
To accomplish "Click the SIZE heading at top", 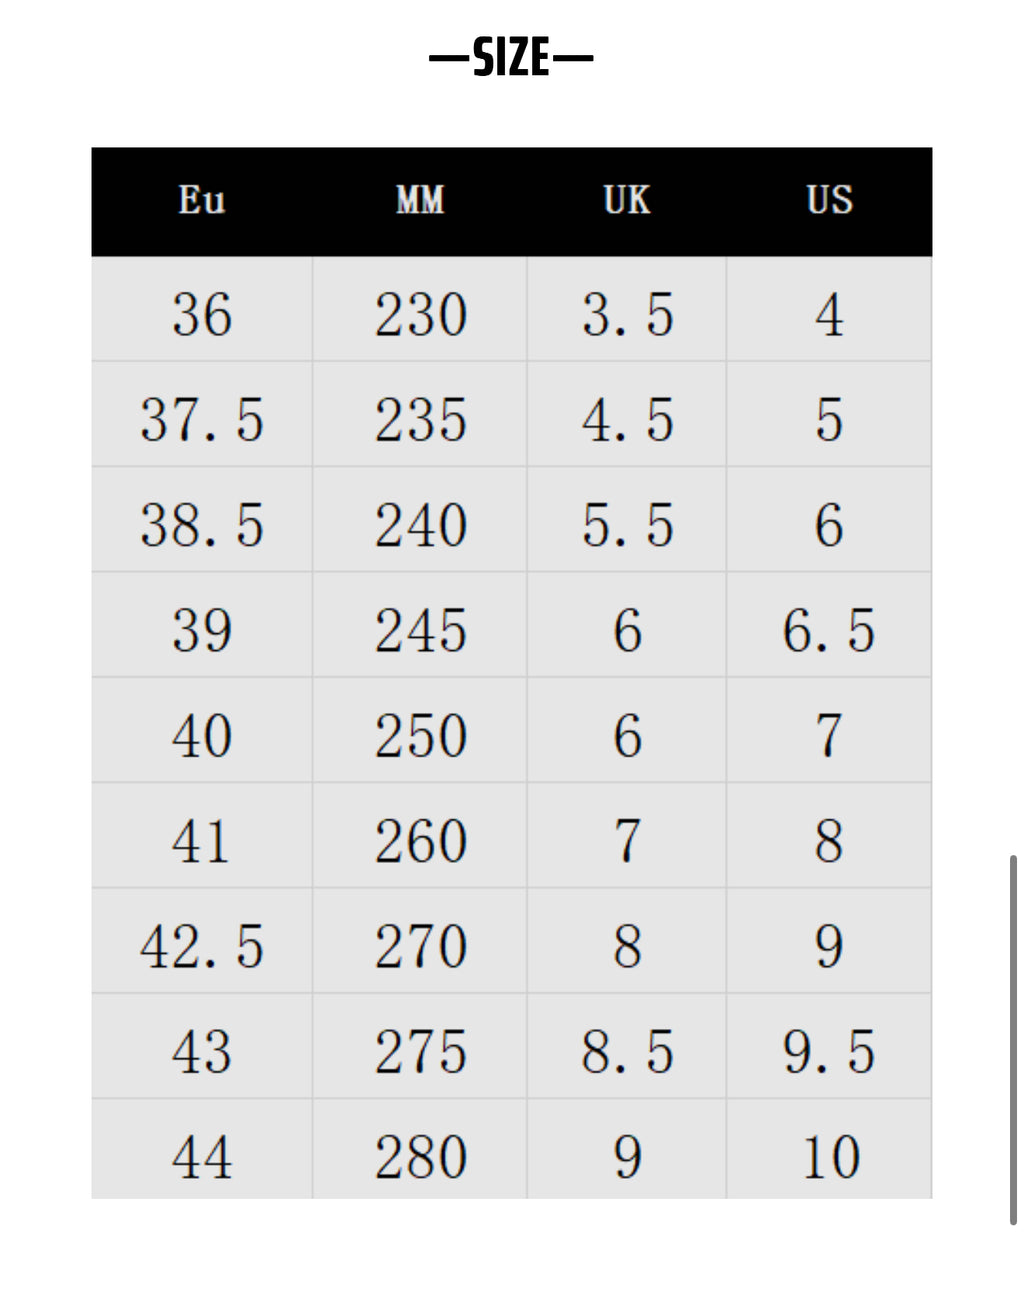I will pyautogui.click(x=511, y=57).
